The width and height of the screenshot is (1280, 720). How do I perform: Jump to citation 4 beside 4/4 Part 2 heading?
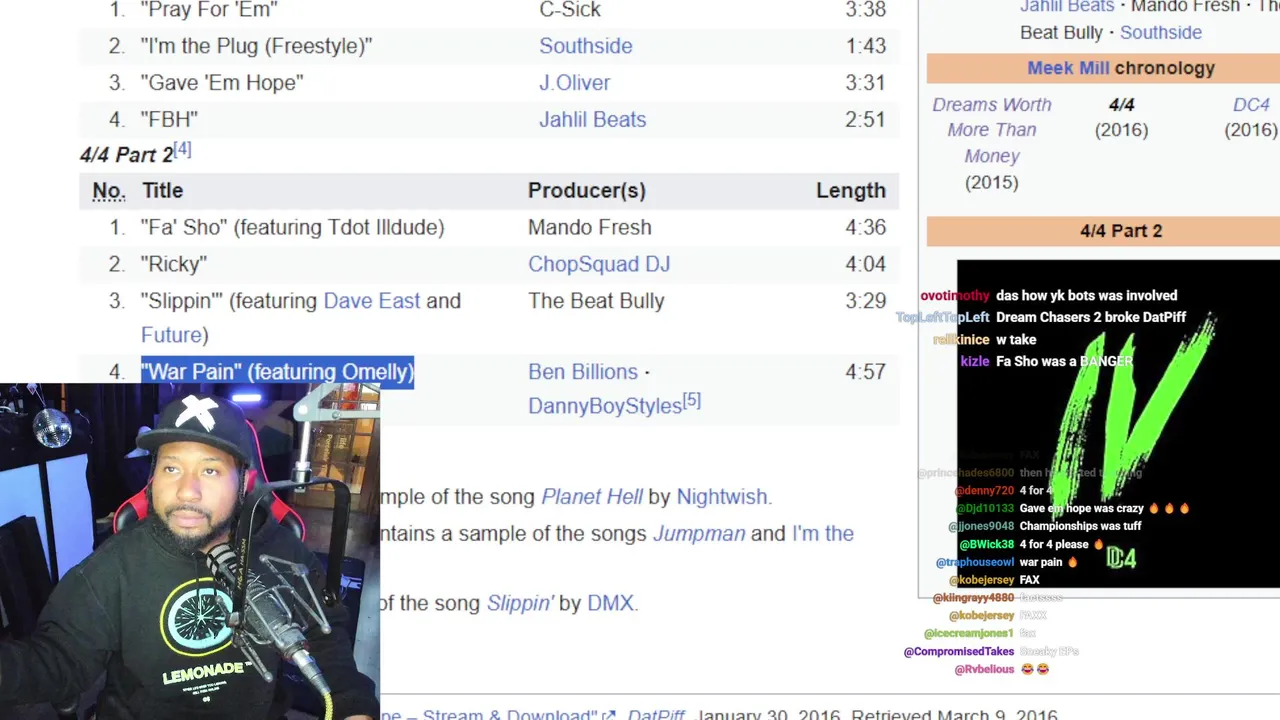pos(182,149)
